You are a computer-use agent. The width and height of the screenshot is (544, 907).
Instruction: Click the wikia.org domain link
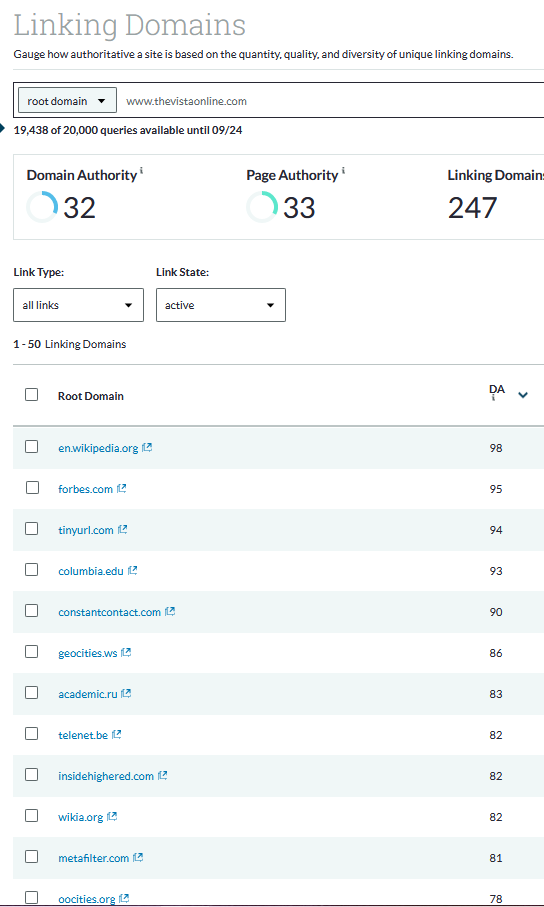(80, 817)
